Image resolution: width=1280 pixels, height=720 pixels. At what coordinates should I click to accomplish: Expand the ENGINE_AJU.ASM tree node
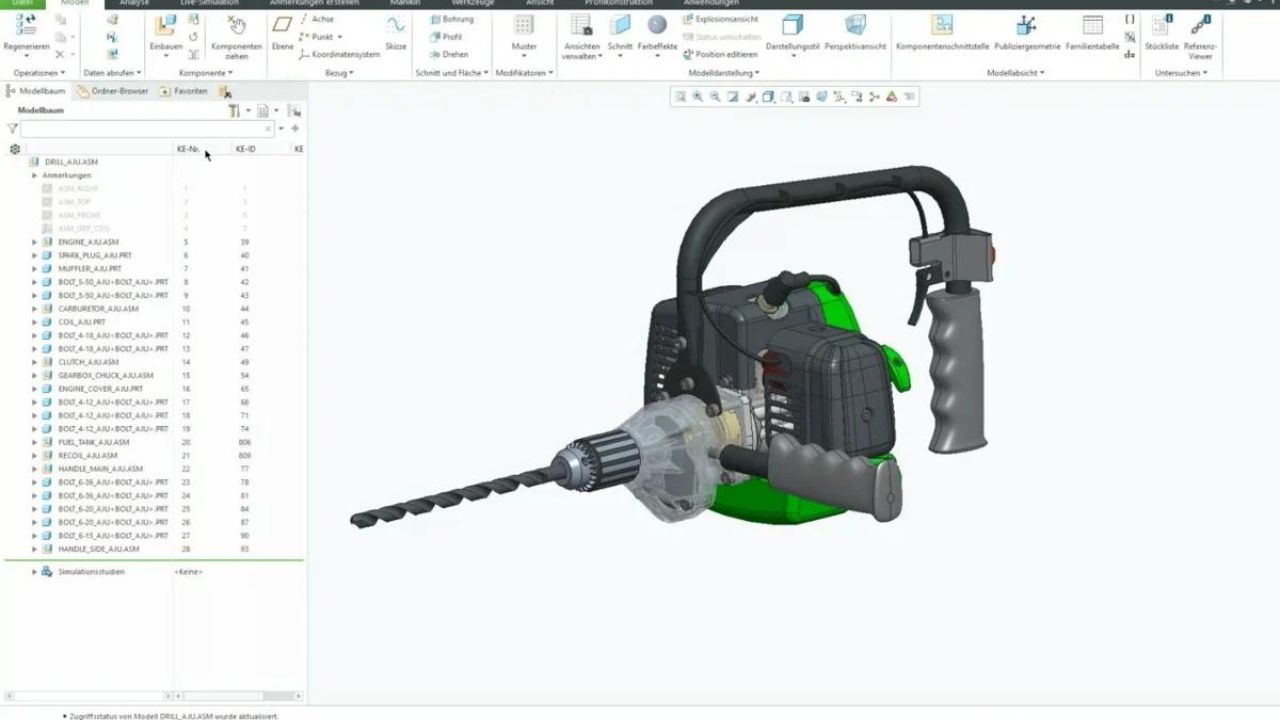tap(33, 241)
